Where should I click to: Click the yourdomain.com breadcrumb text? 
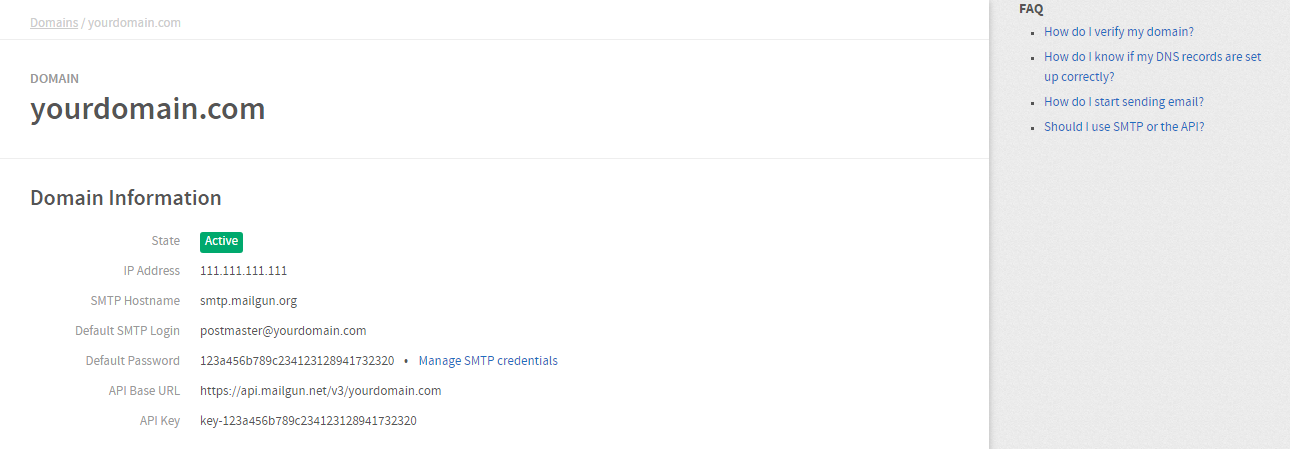tap(134, 22)
